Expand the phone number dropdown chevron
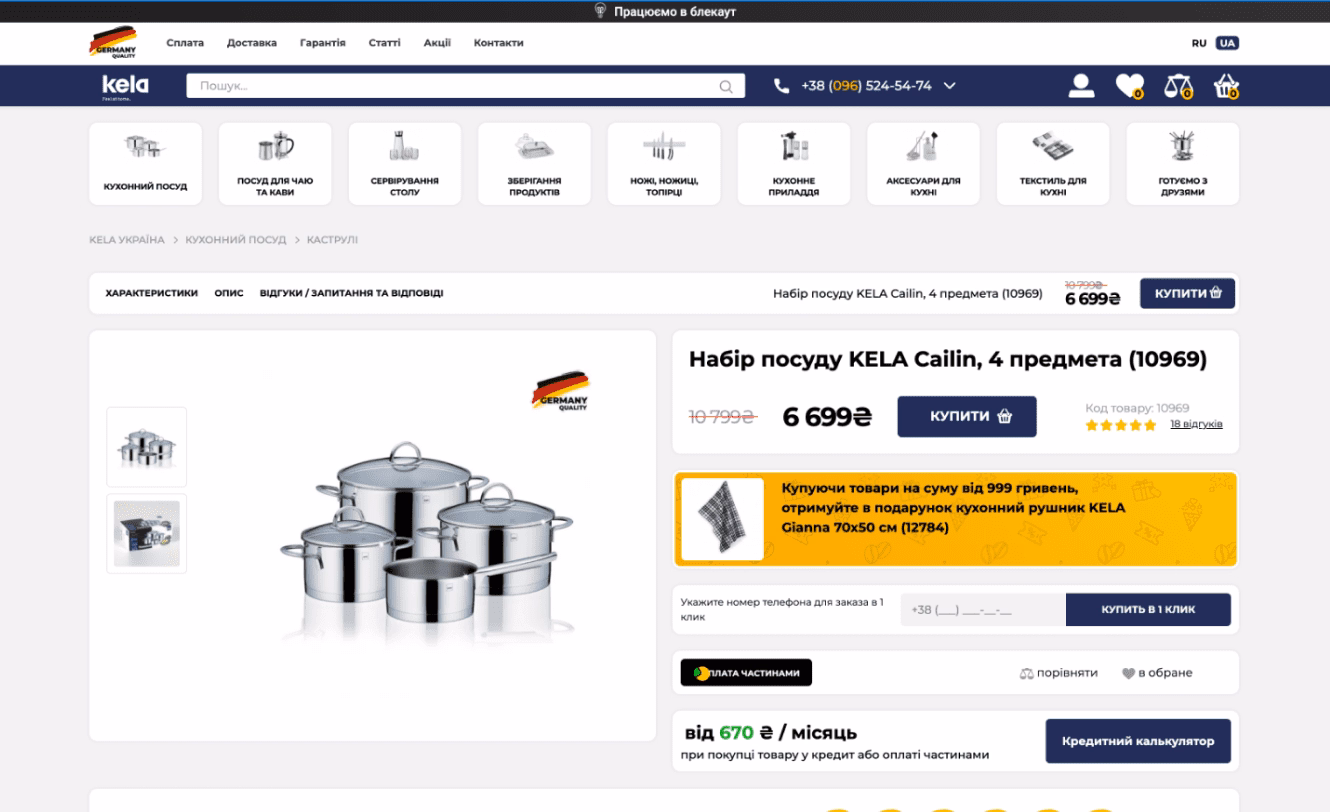 950,86
